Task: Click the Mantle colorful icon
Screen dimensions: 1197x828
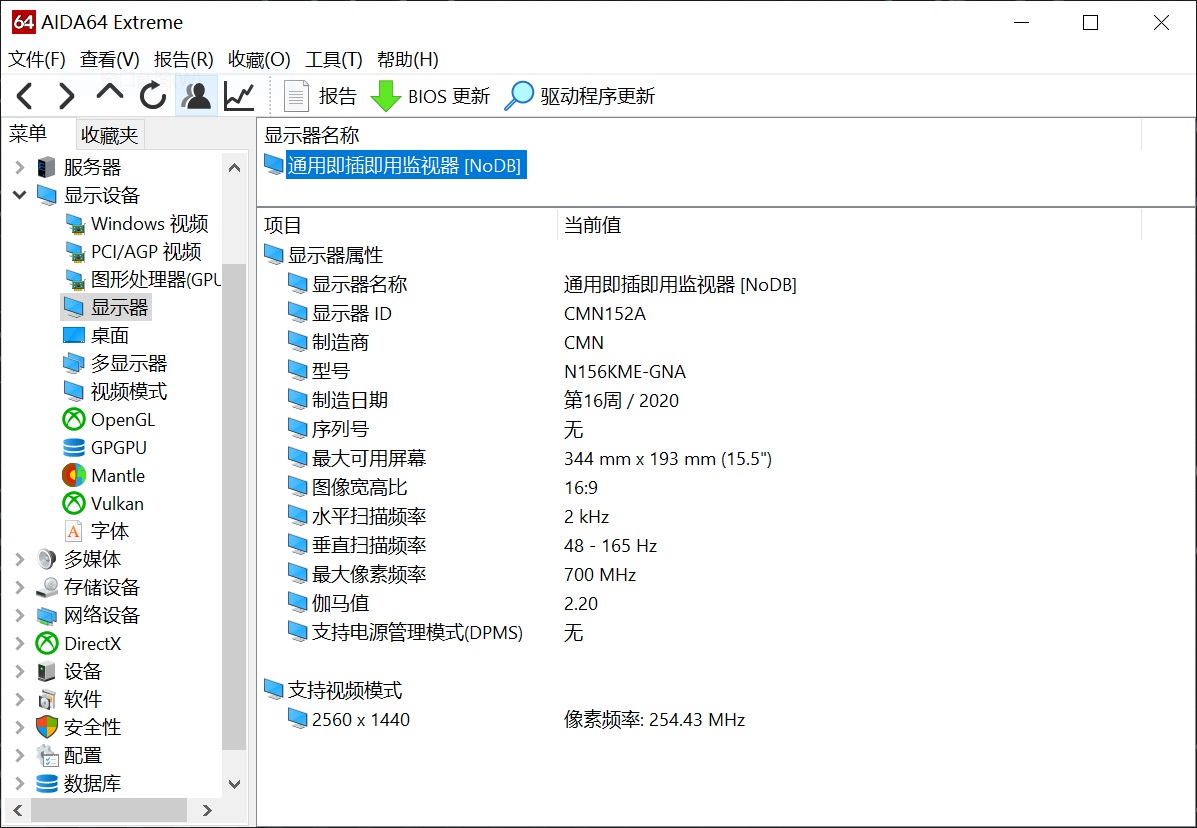Action: tap(74, 475)
